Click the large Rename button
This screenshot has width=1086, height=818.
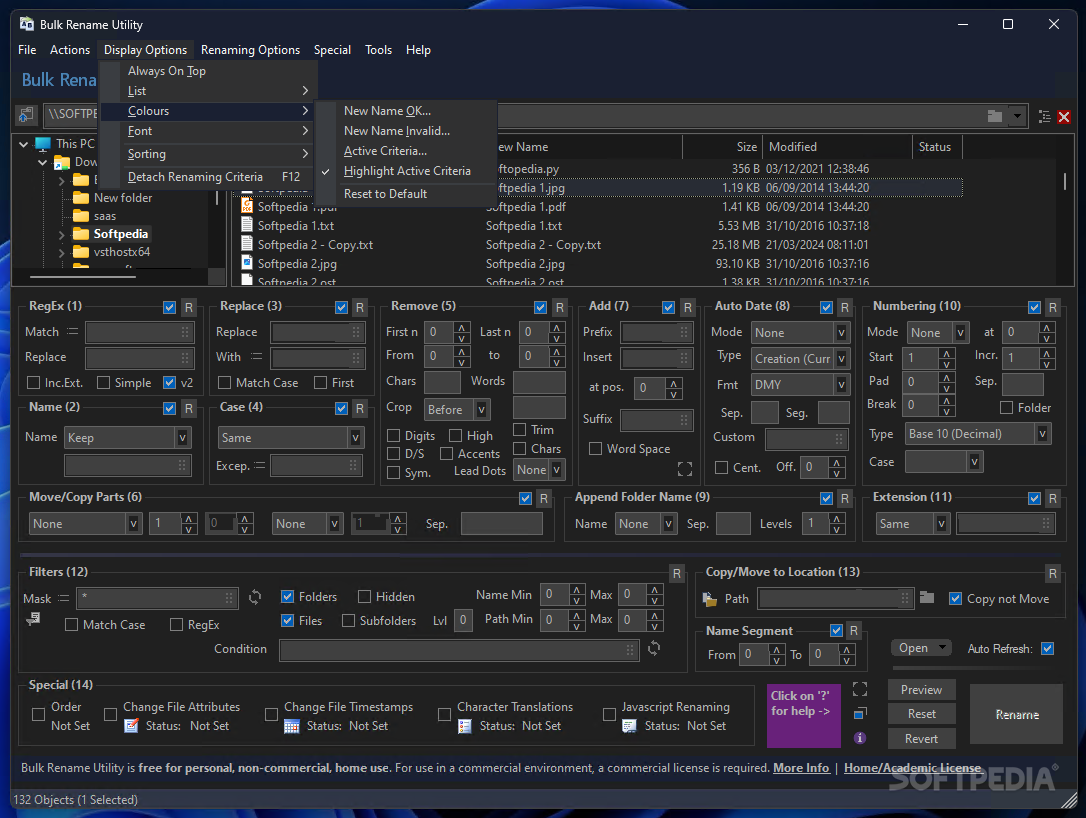click(1017, 714)
